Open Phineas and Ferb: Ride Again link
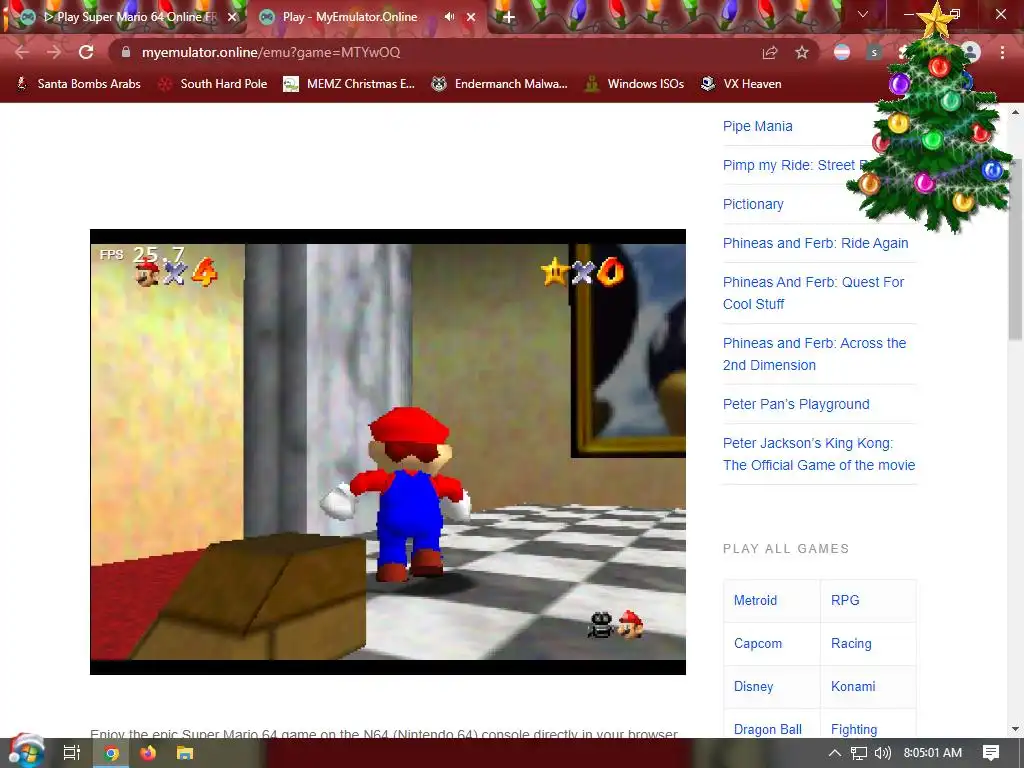Viewport: 1024px width, 768px height. 816,243
